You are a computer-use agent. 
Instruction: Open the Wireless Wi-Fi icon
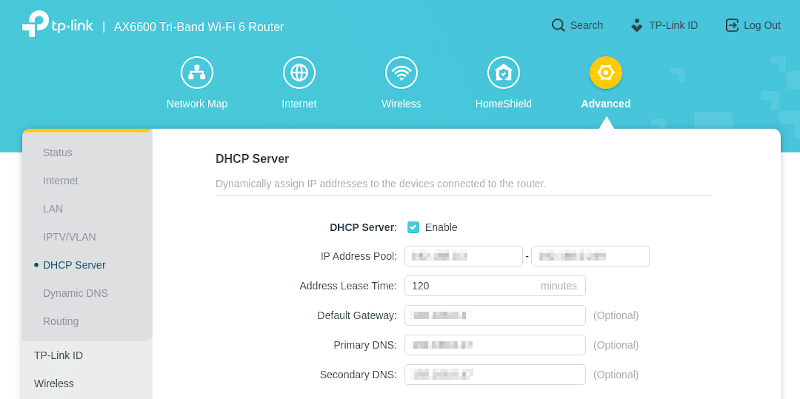point(402,72)
